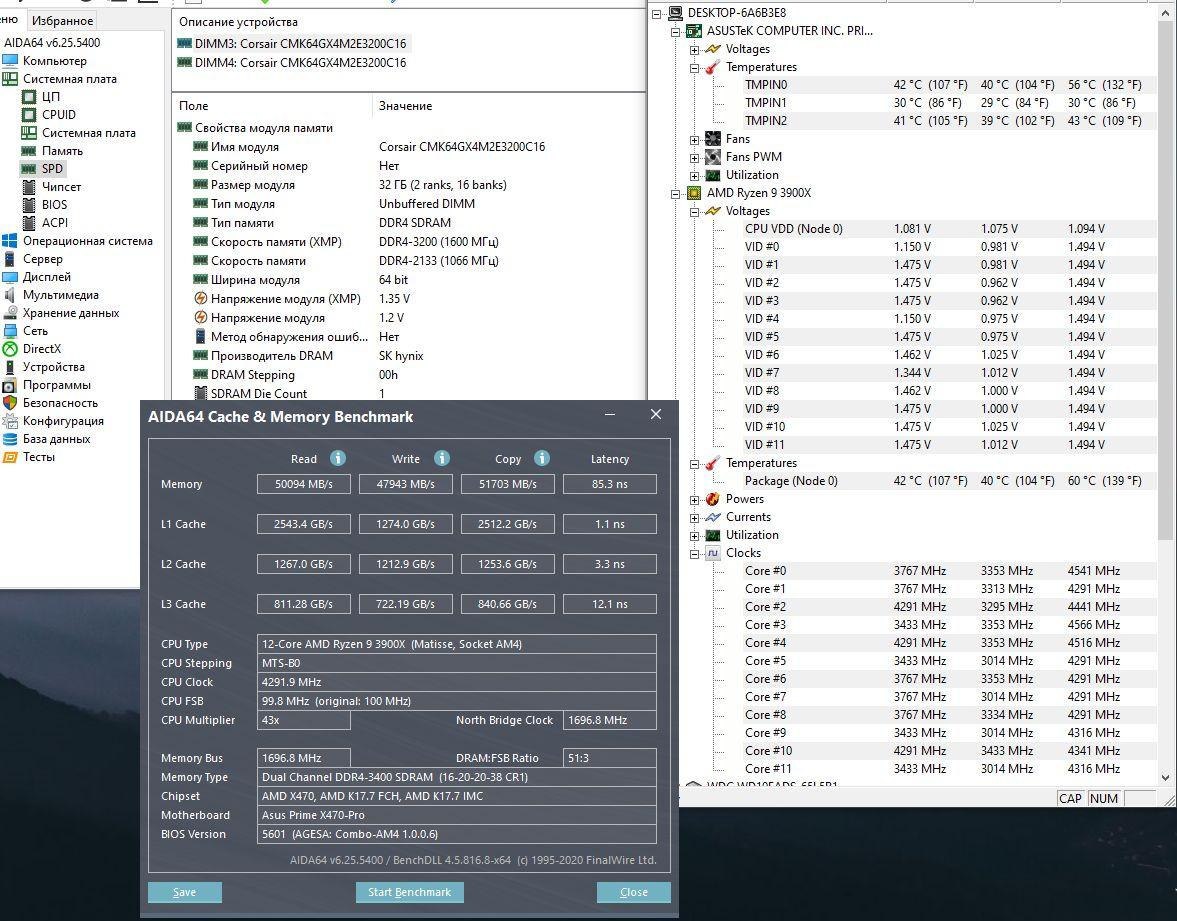Expand the Fans node
The height and width of the screenshot is (921, 1177).
click(694, 140)
